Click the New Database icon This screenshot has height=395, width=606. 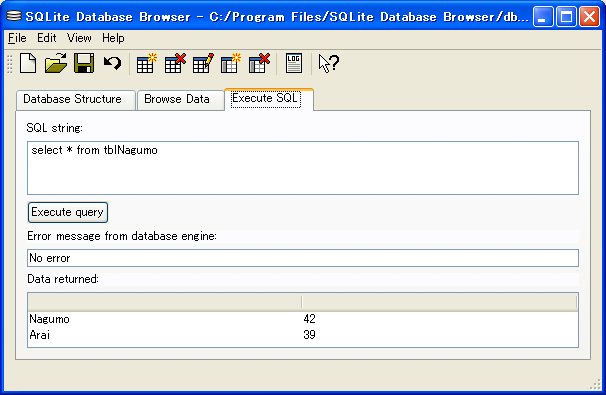[x=28, y=63]
